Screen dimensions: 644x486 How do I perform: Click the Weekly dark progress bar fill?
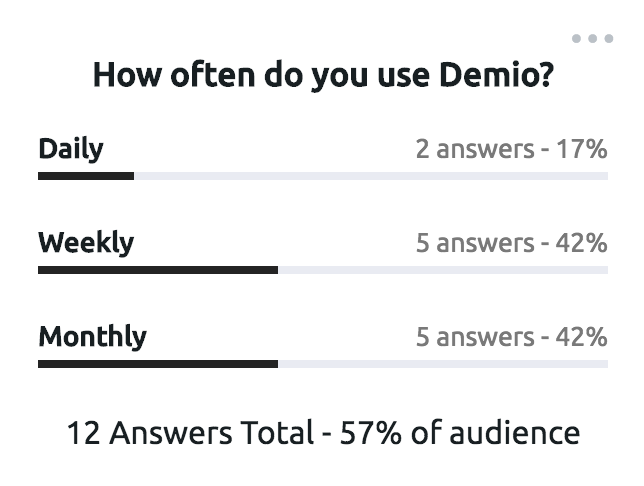click(x=158, y=270)
